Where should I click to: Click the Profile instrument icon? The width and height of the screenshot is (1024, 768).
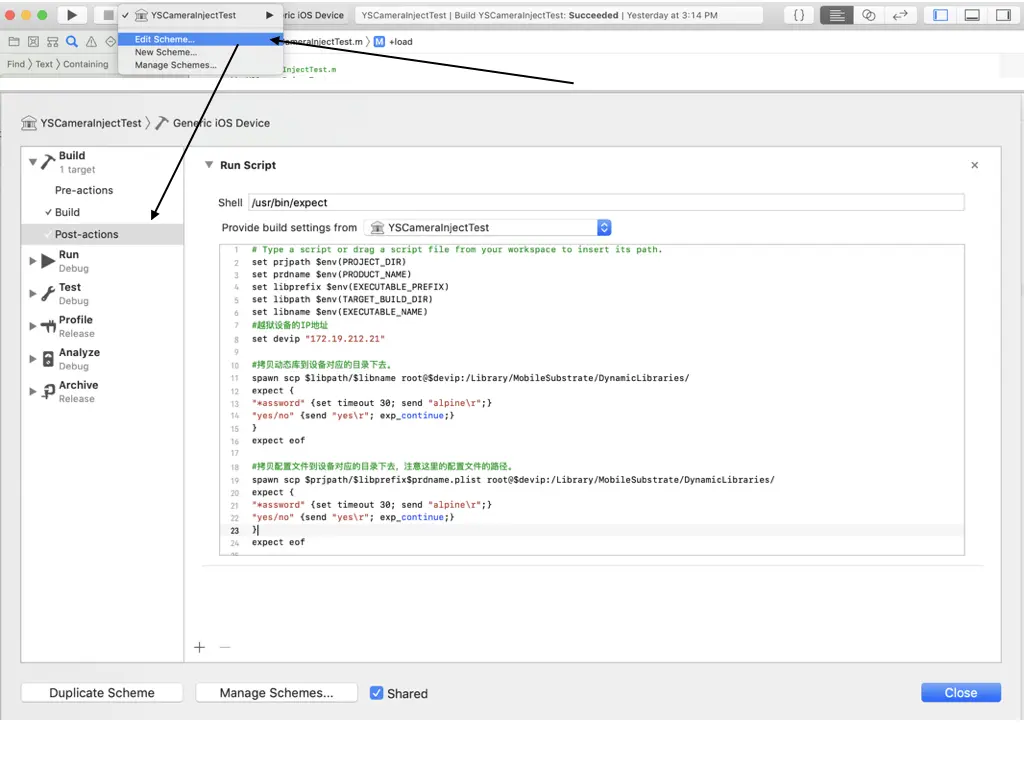coord(48,326)
